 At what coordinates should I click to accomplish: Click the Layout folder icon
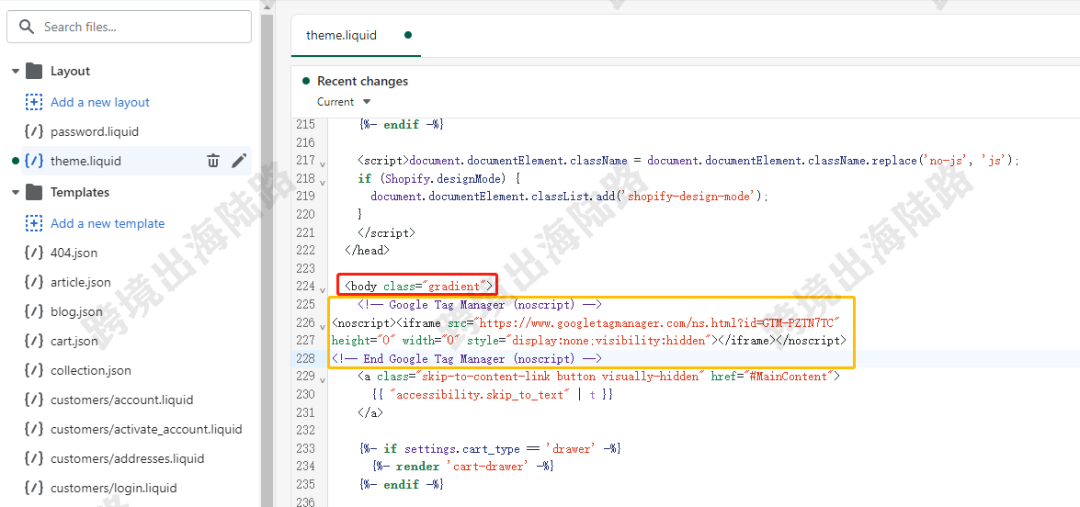(34, 71)
